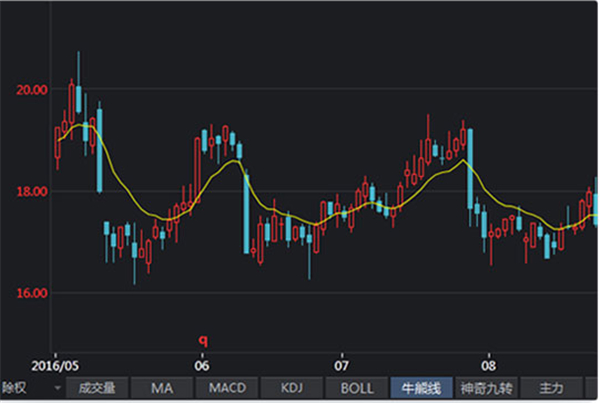Select the 主力 tab

551,387
